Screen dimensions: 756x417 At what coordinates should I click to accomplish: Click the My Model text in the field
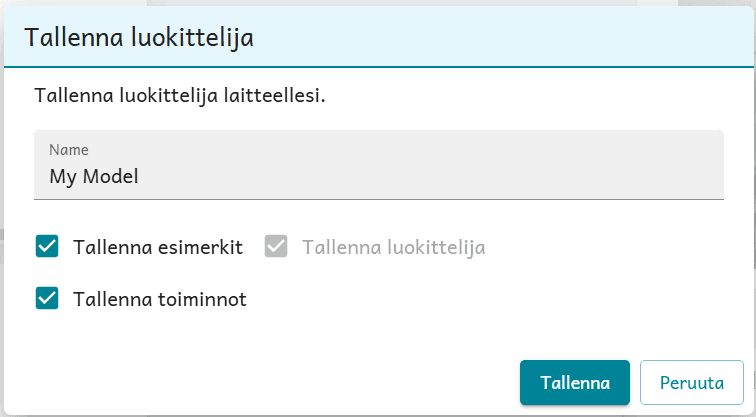tap(94, 177)
